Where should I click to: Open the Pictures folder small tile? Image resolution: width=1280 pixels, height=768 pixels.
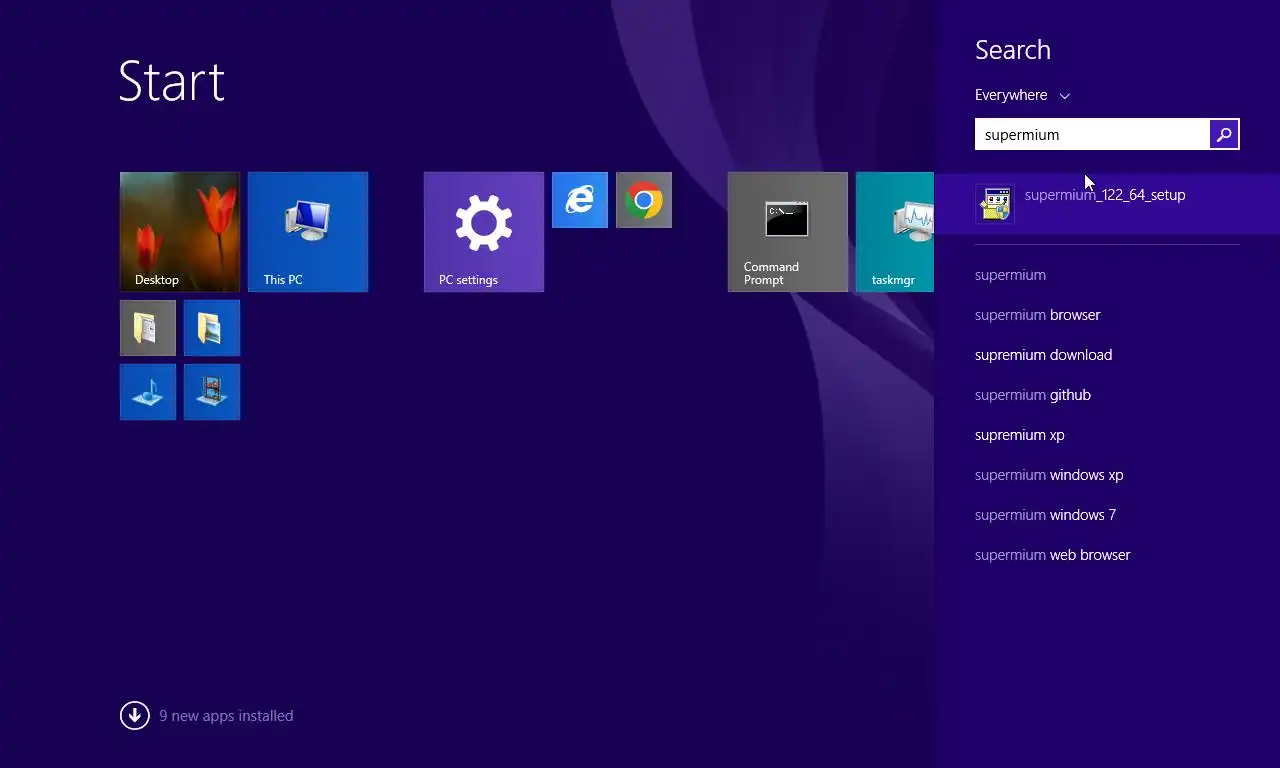click(x=212, y=328)
